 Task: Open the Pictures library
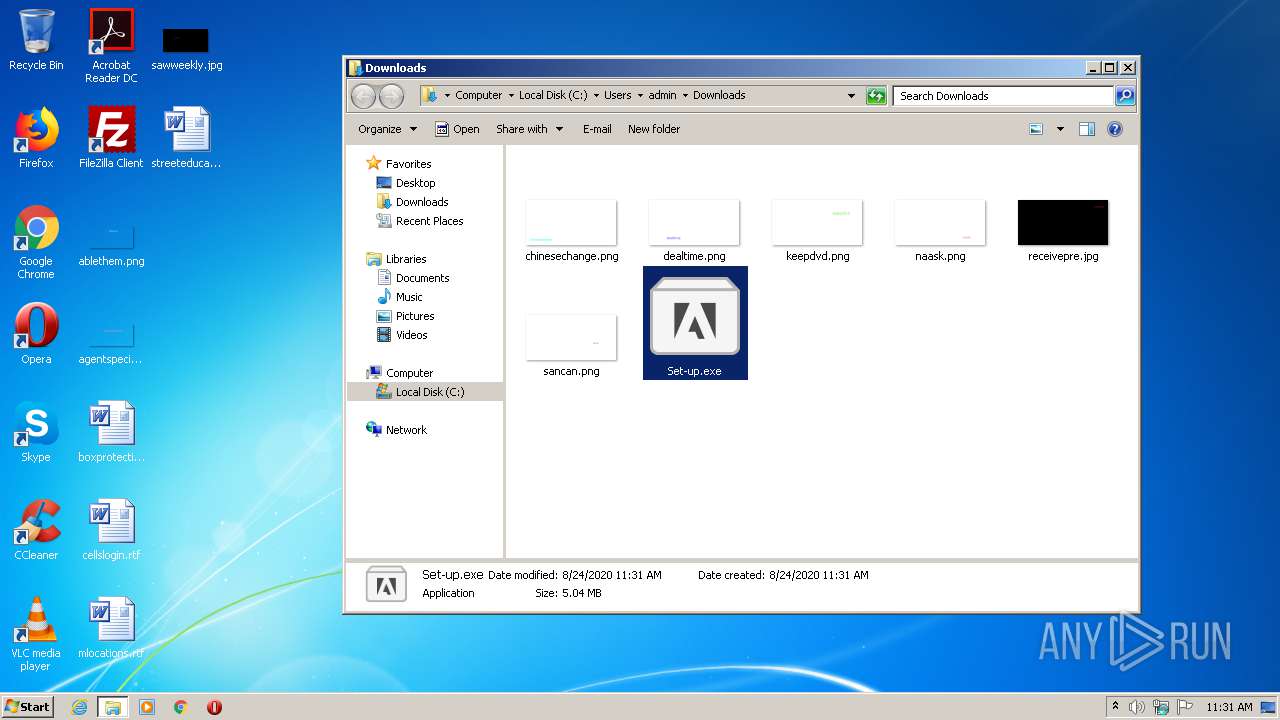click(x=415, y=316)
